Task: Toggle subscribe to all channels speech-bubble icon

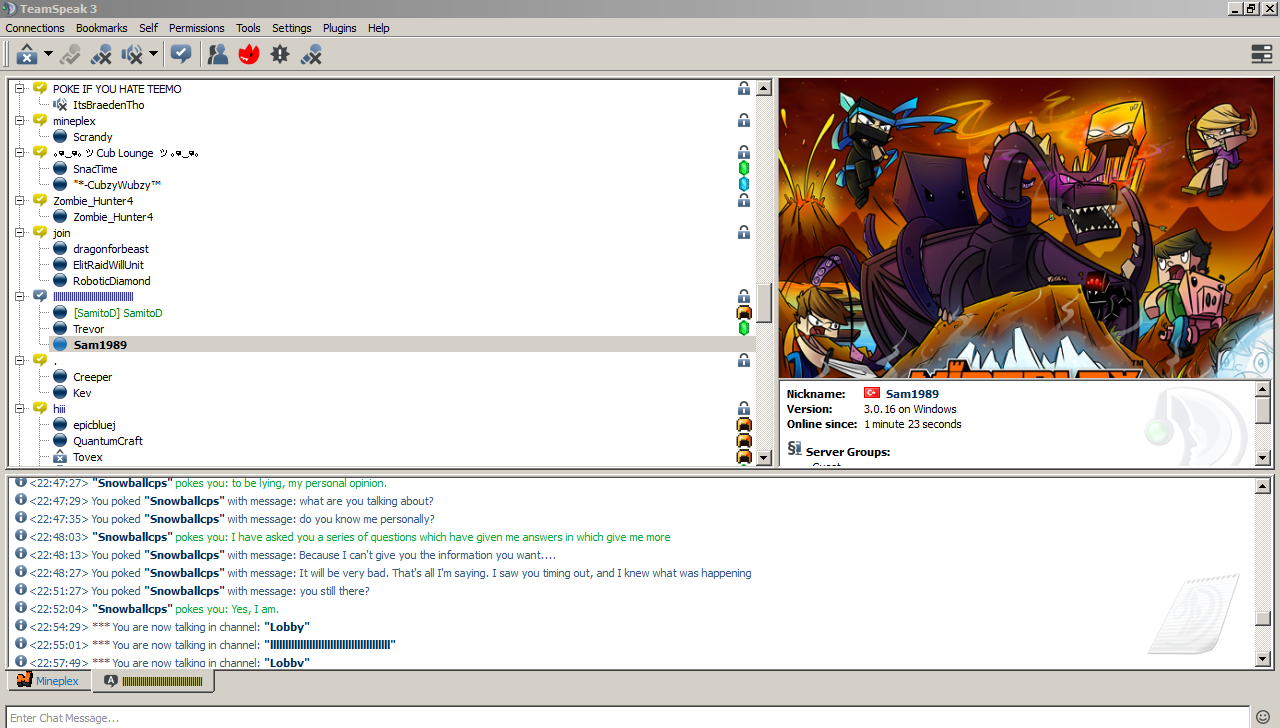Action: point(181,54)
